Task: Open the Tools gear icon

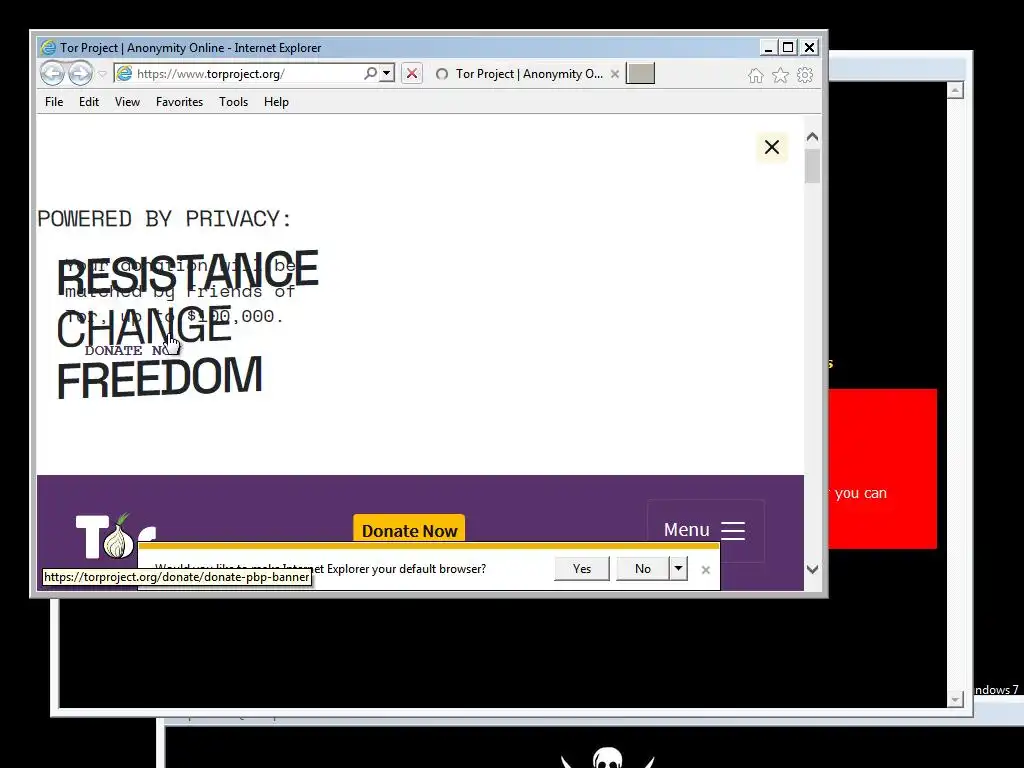Action: pyautogui.click(x=805, y=75)
